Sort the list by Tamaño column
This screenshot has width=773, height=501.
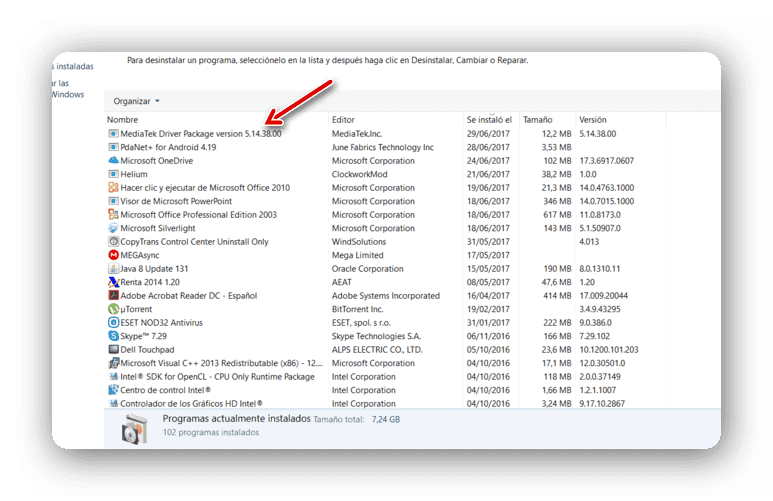pyautogui.click(x=537, y=120)
